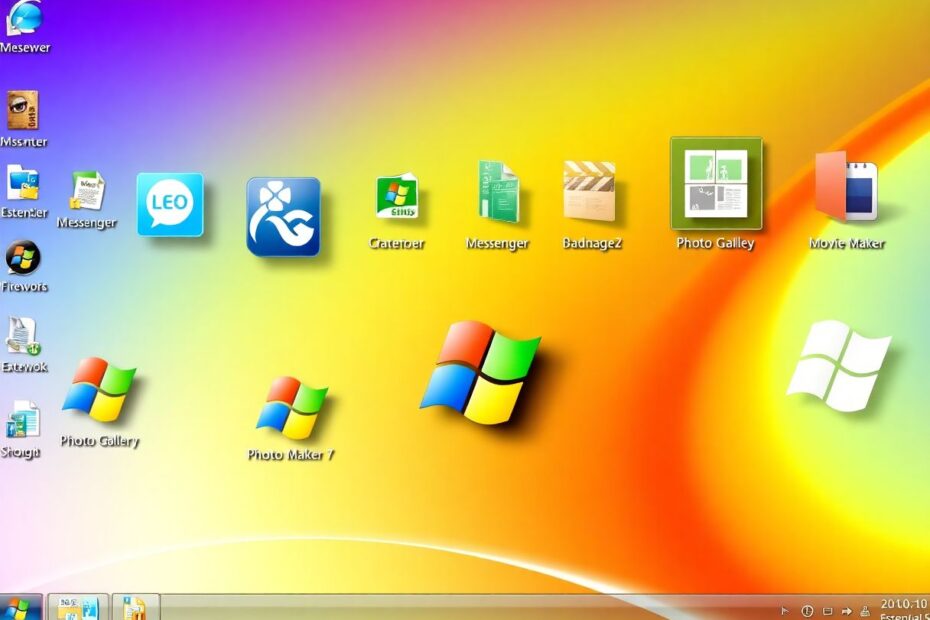
Task: Open the Start menu
Action: pyautogui.click(x=20, y=607)
